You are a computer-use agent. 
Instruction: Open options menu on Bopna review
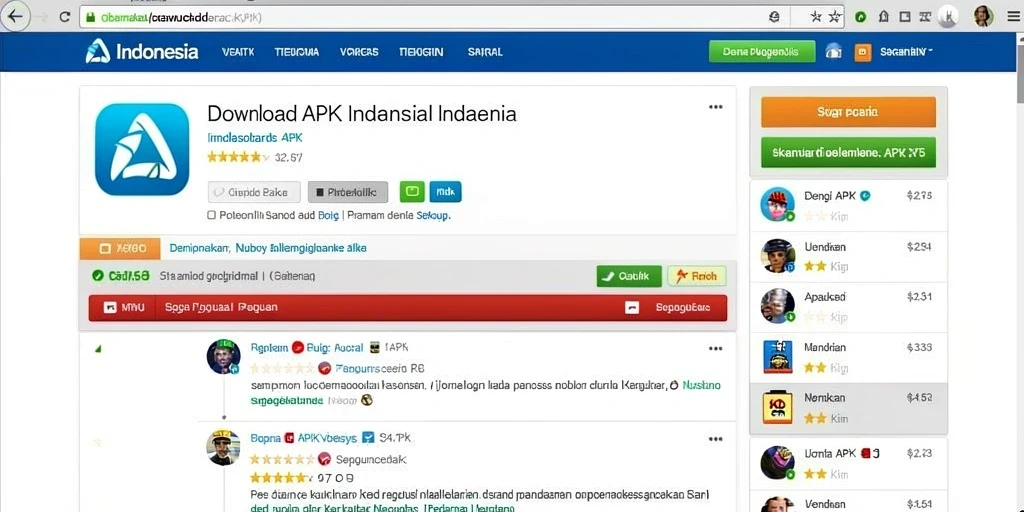(x=716, y=439)
